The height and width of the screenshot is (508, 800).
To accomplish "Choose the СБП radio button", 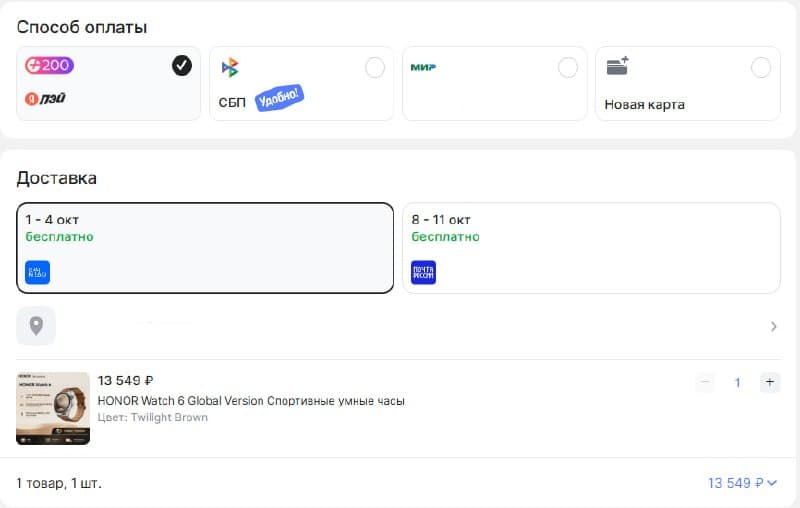I will pos(374,67).
